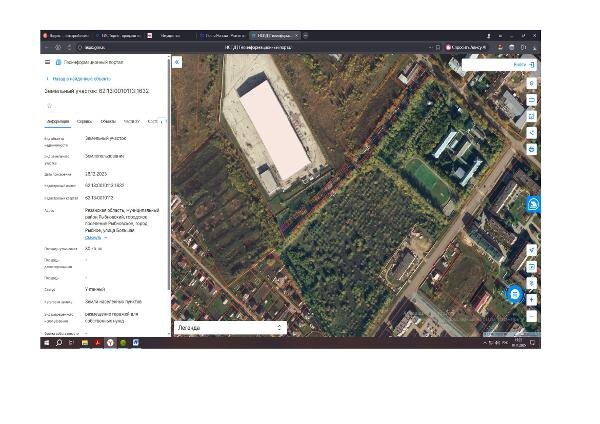Zoom in the map with plus button

pos(531,300)
